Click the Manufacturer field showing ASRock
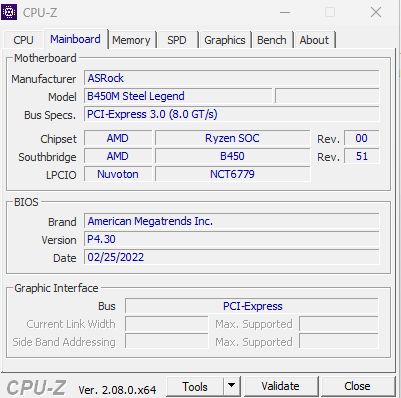Screen dimensions: 401x398 coord(231,78)
